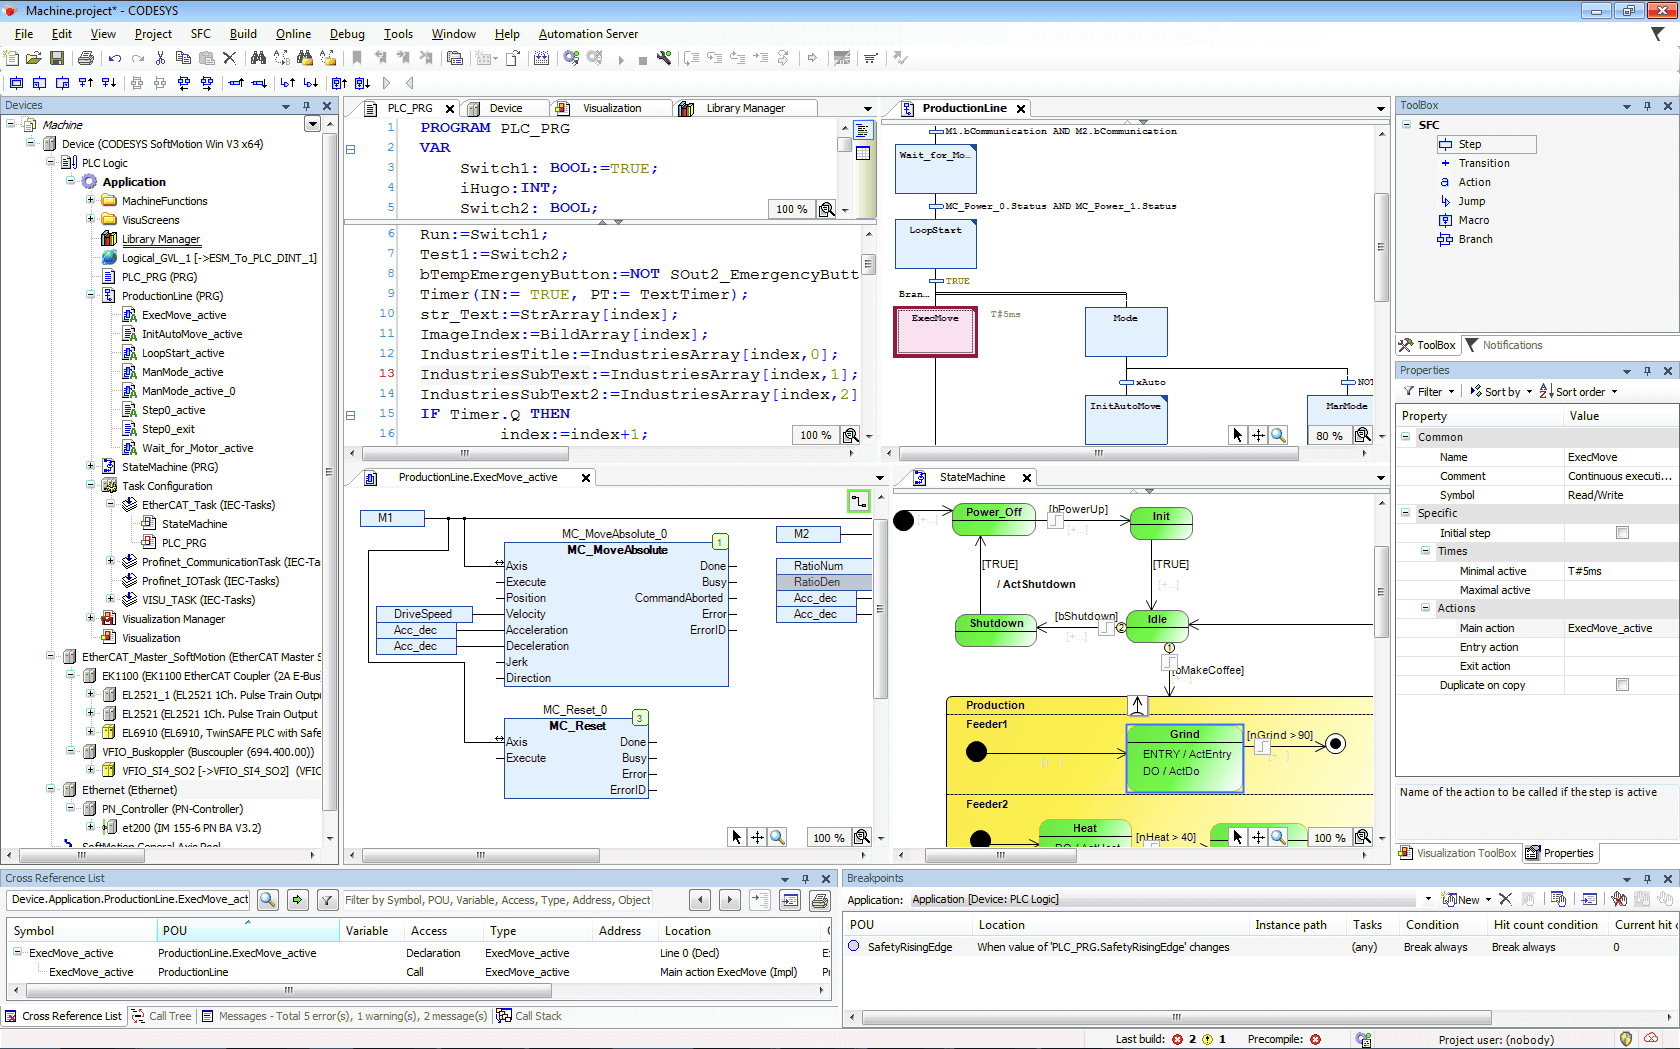Screen dimensions: 1680x1049
Task: Type in the Cross Reference List filter field
Action: click(x=500, y=899)
